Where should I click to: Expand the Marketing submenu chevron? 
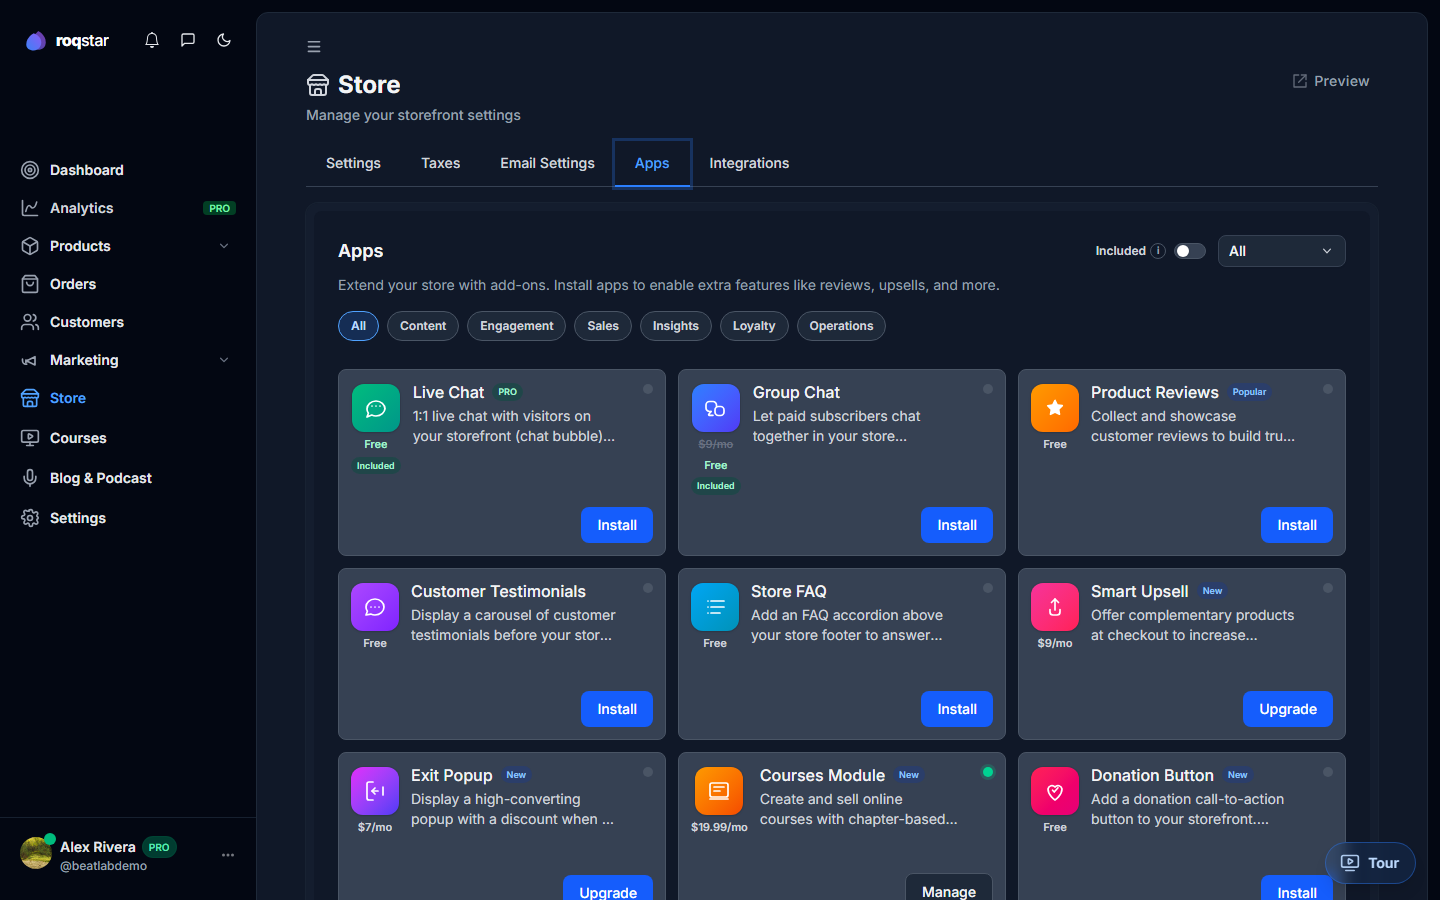click(224, 360)
